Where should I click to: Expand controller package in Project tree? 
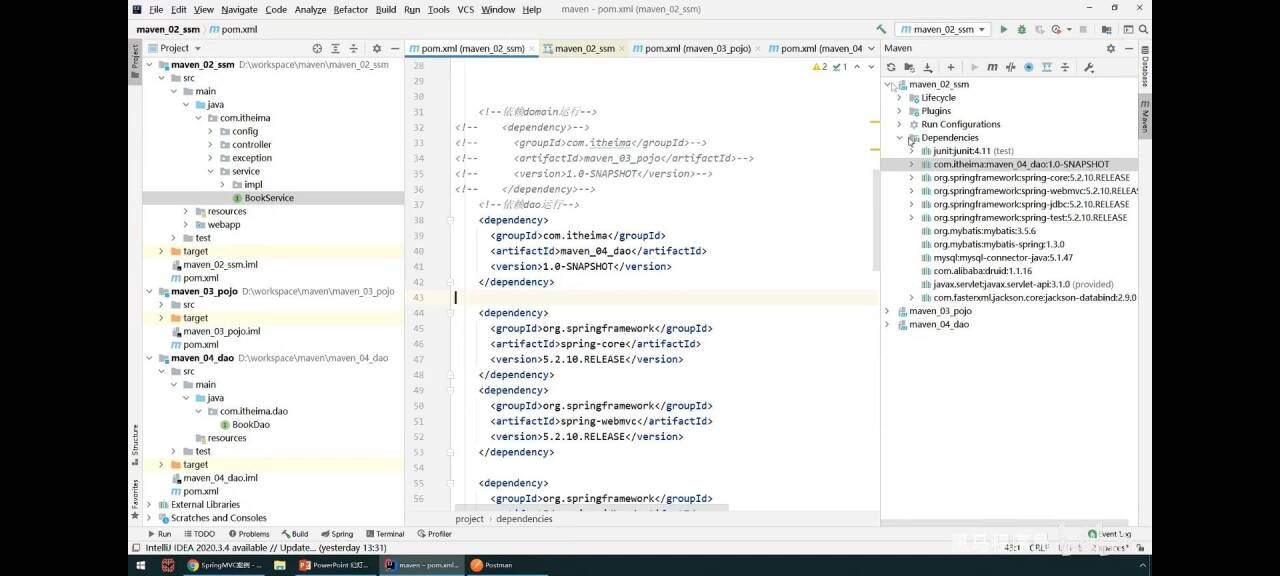point(210,144)
